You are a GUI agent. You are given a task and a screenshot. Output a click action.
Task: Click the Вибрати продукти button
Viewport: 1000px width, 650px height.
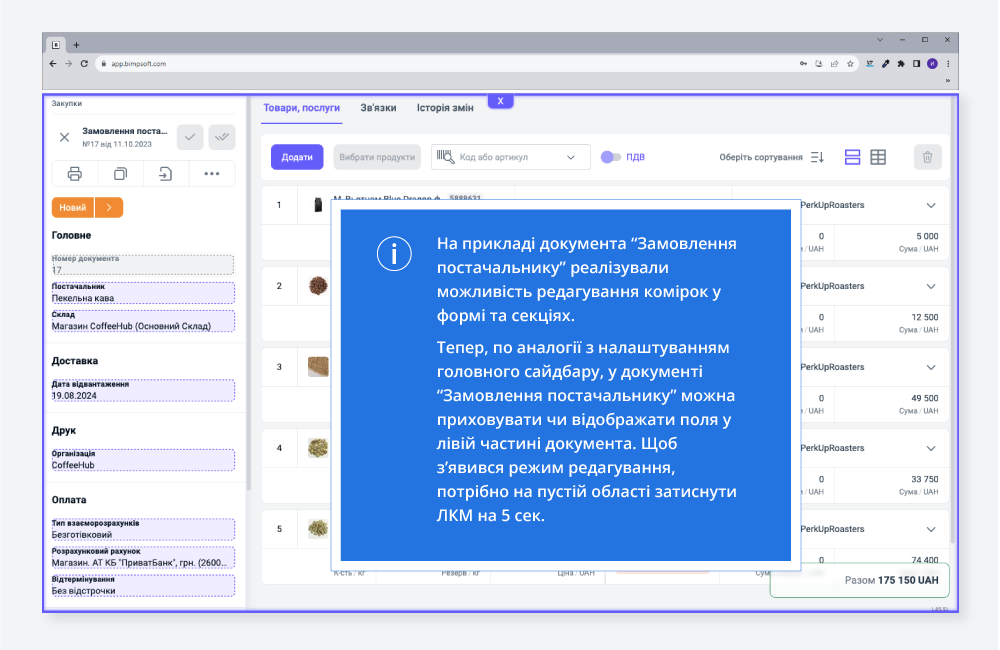(377, 157)
